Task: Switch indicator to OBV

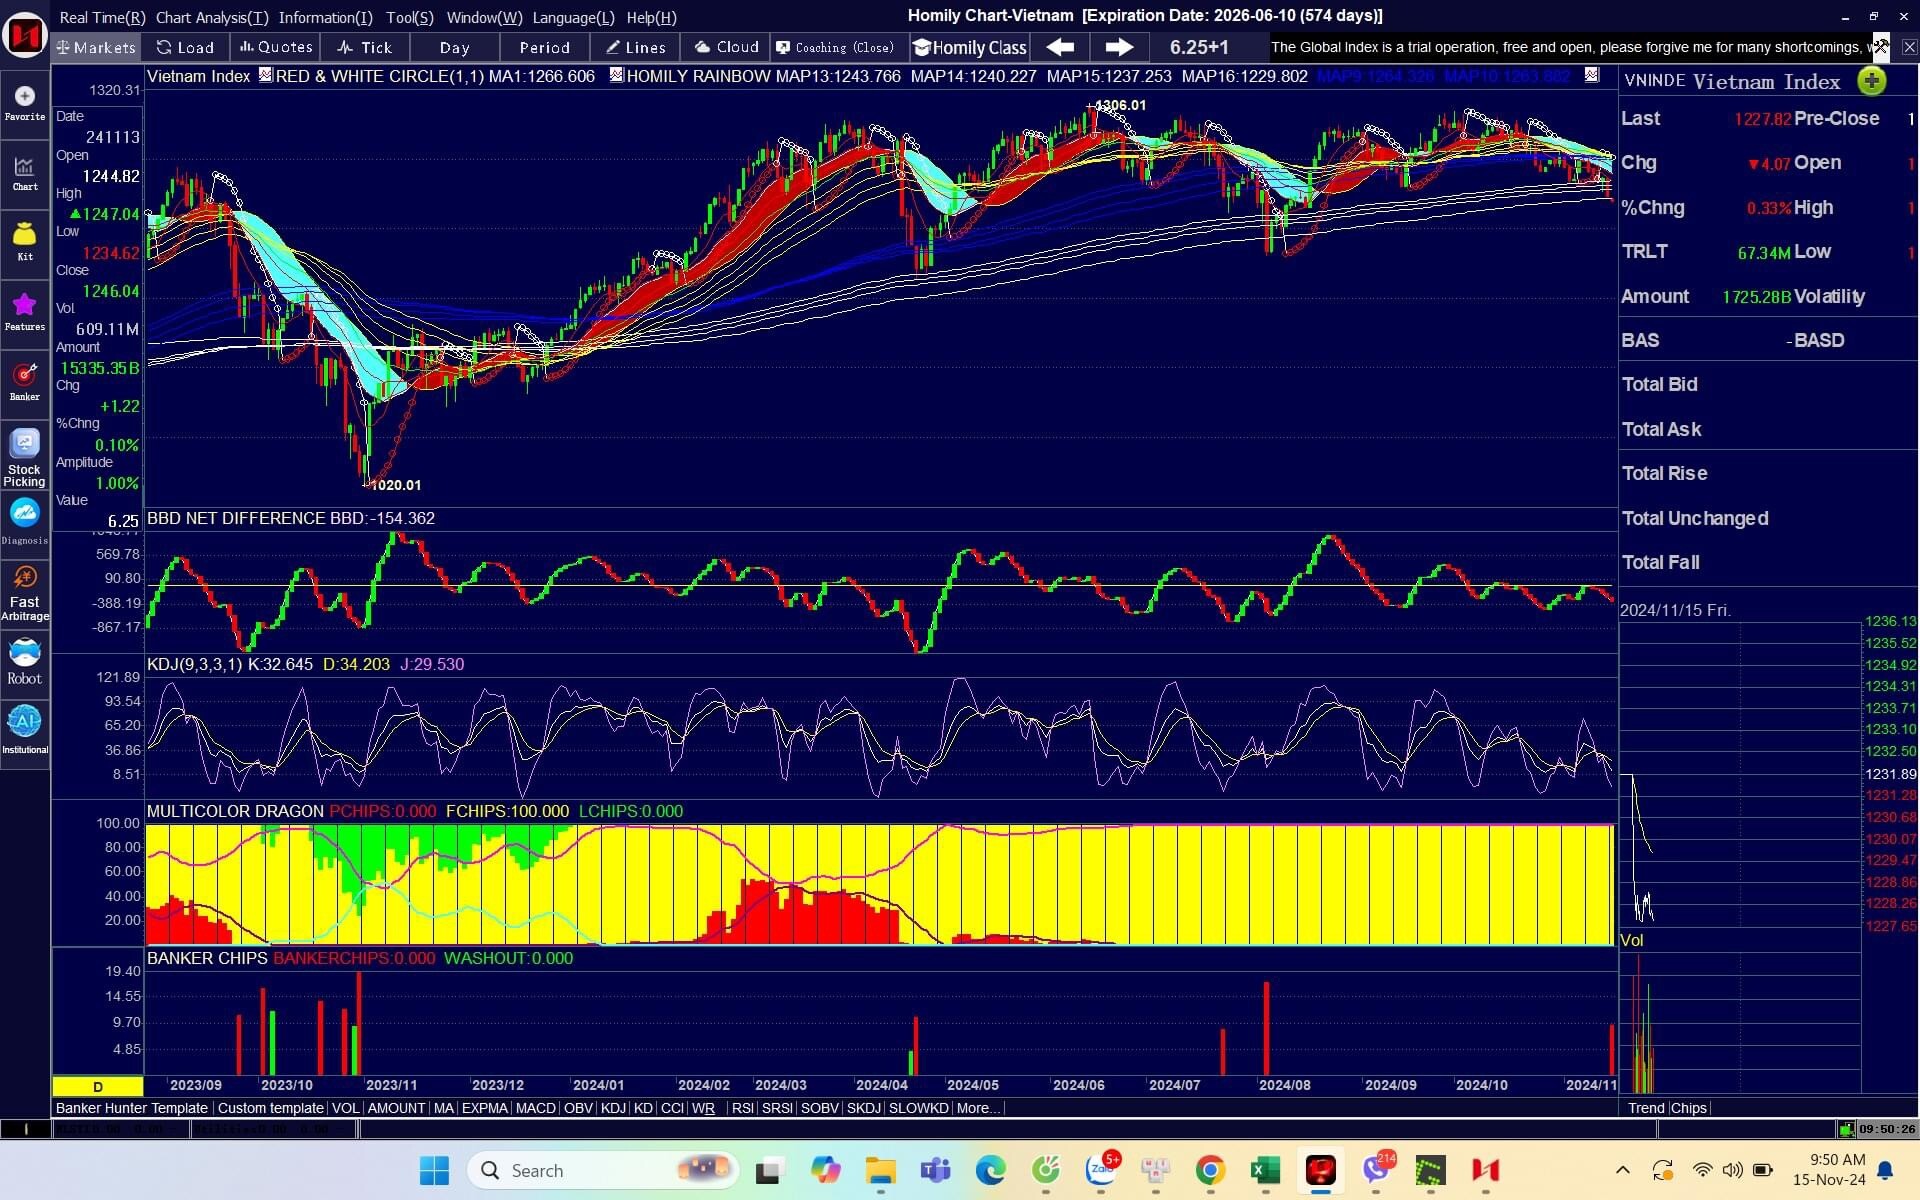Action: point(578,1108)
